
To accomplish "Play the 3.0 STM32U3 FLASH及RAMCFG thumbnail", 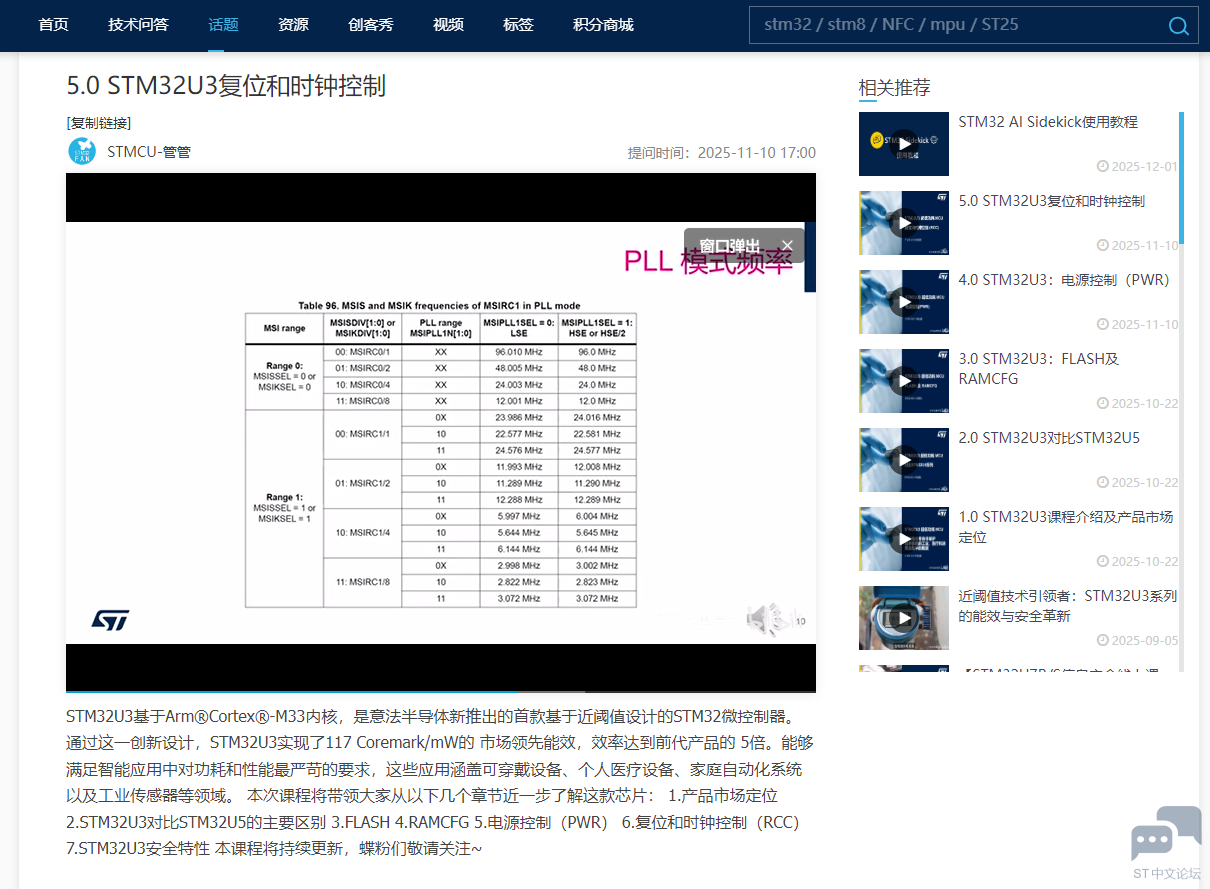I will point(904,381).
